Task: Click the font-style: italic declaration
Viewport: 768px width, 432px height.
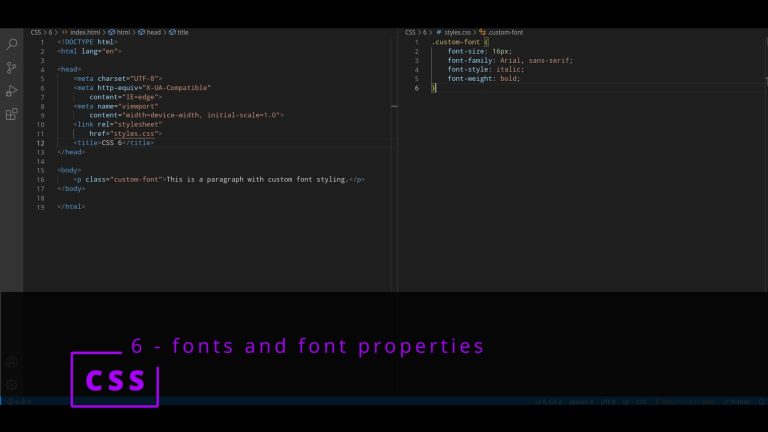Action: click(x=486, y=70)
